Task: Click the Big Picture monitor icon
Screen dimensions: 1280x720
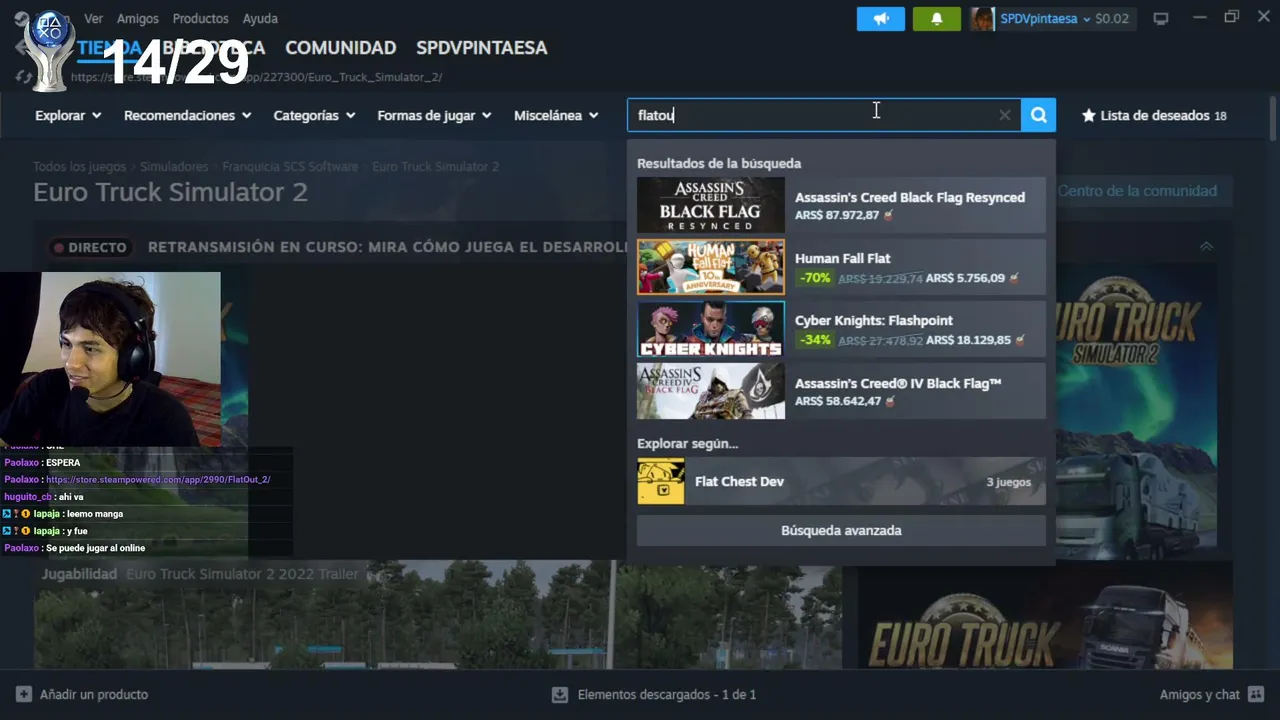Action: click(x=1161, y=18)
